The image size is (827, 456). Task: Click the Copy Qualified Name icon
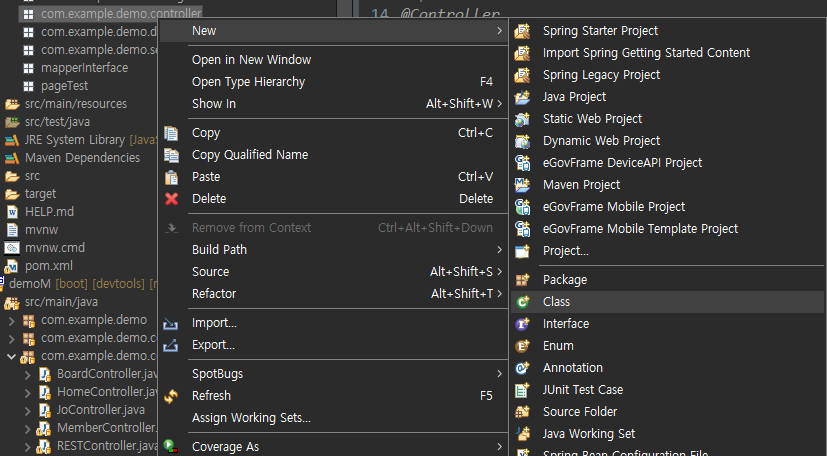click(171, 155)
